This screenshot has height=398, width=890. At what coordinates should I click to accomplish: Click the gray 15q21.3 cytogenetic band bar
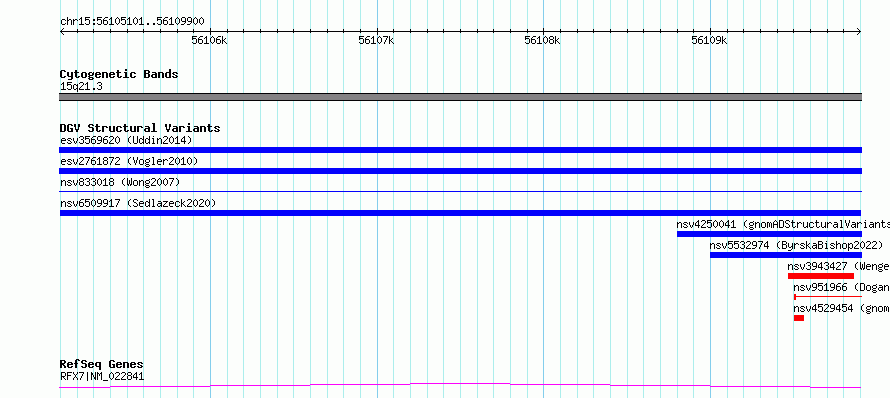[x=460, y=97]
